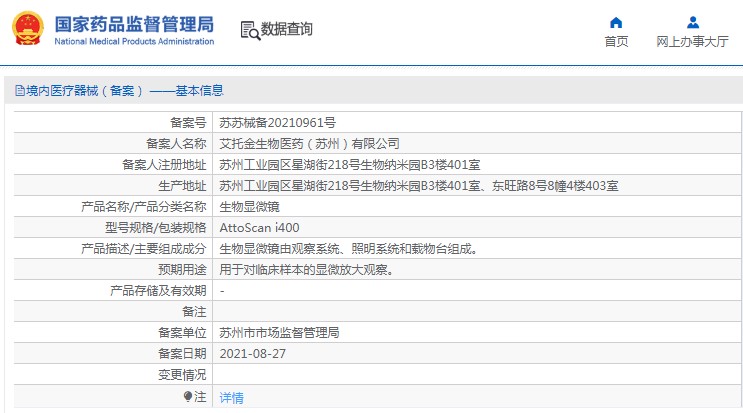Viewport: 743px width, 413px height.
Task: Select filing unit 苏州市市场监督管理局
Action: pos(279,332)
